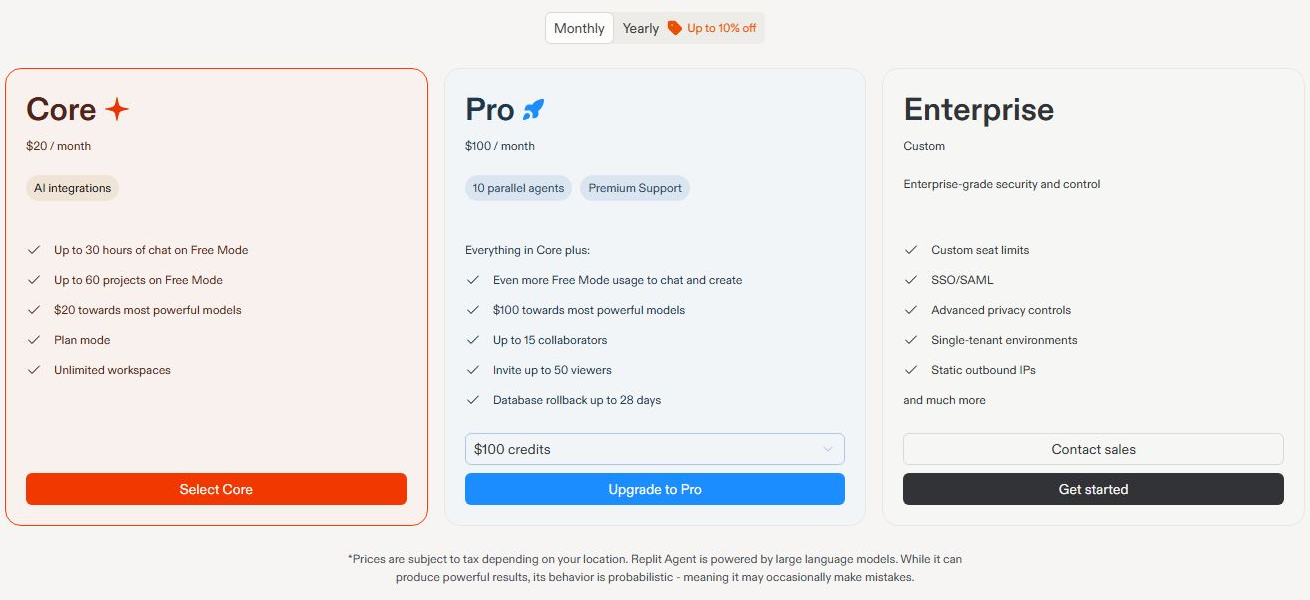1310x600 pixels.
Task: Click the Enterprise Get started button
Action: point(1093,489)
